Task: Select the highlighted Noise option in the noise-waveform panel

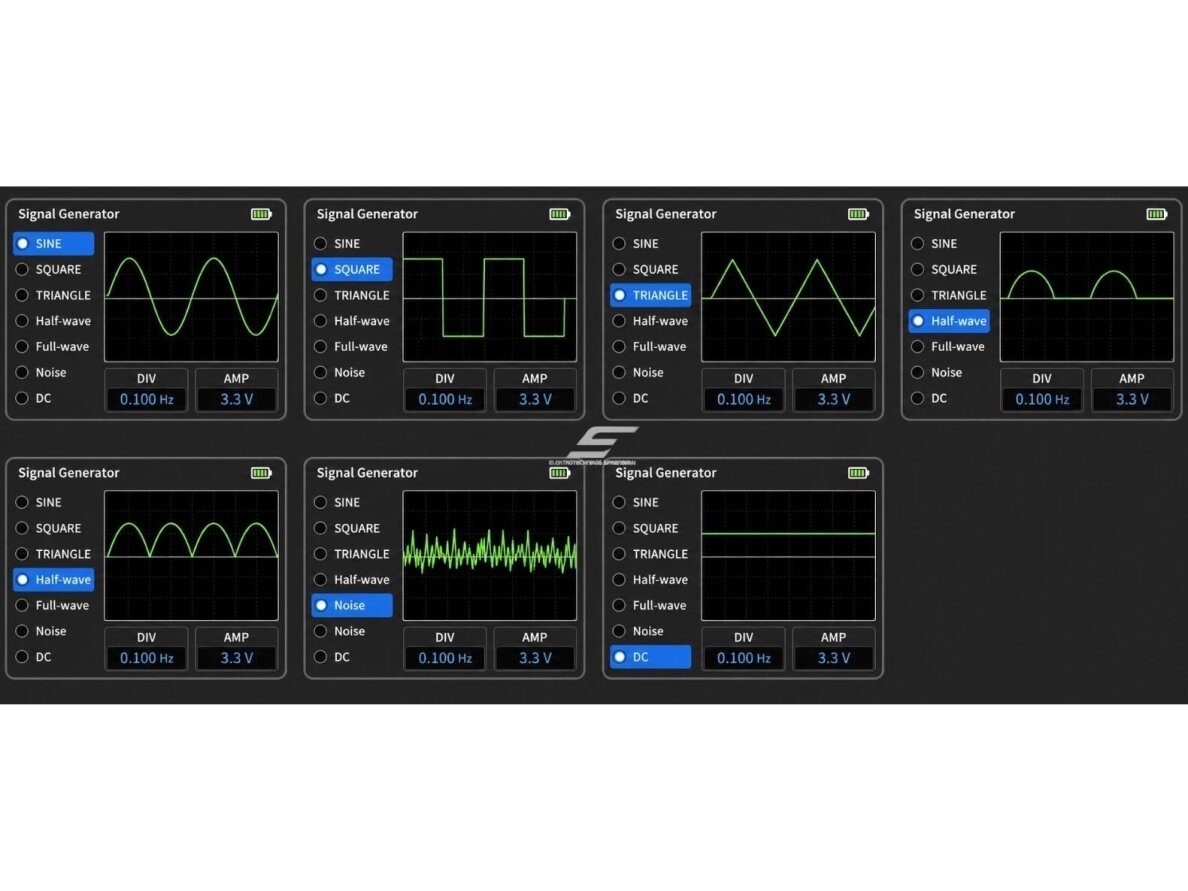Action: pyautogui.click(x=352, y=605)
